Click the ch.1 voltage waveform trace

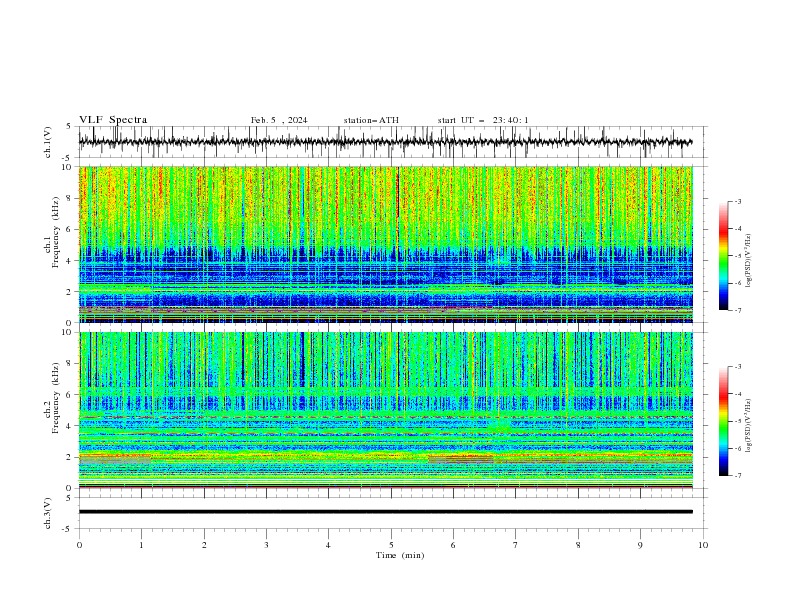385,142
